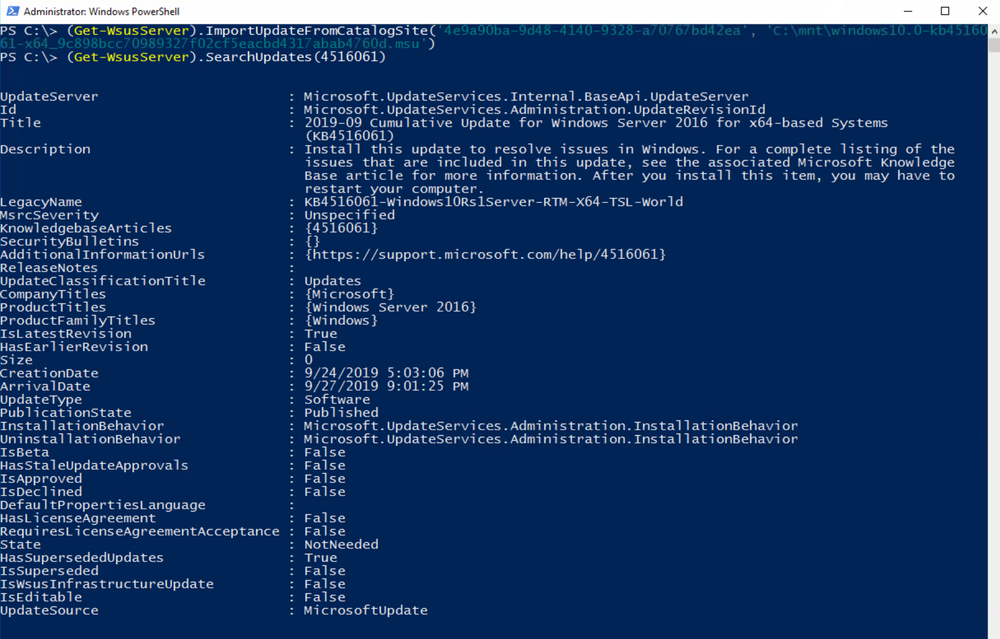Click the CreationDate value 9/24/2019
Screen dimensions: 1000x639
[x=386, y=373]
